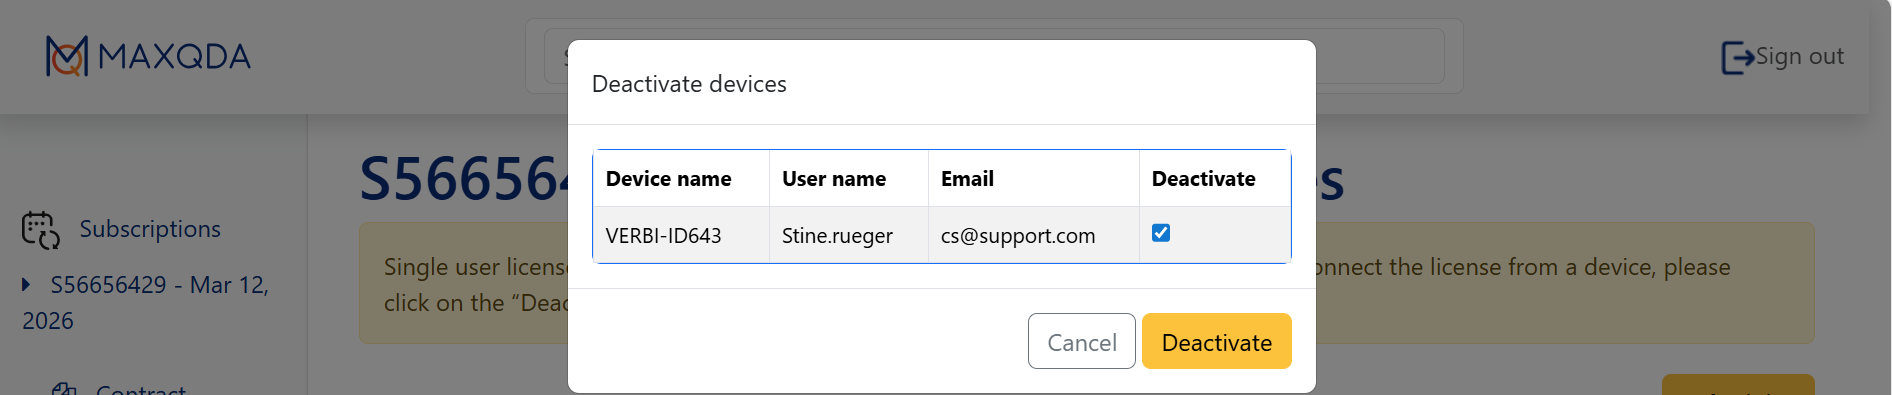Click the Cancel button in dialog

pyautogui.click(x=1082, y=341)
